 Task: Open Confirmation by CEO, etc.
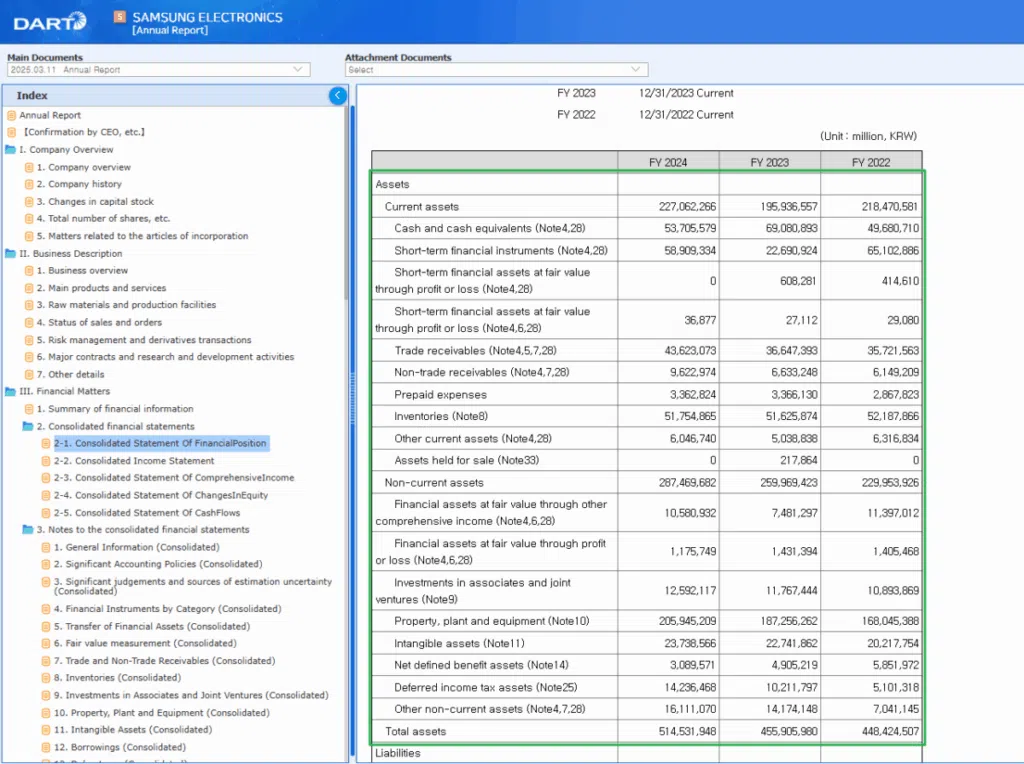(84, 132)
